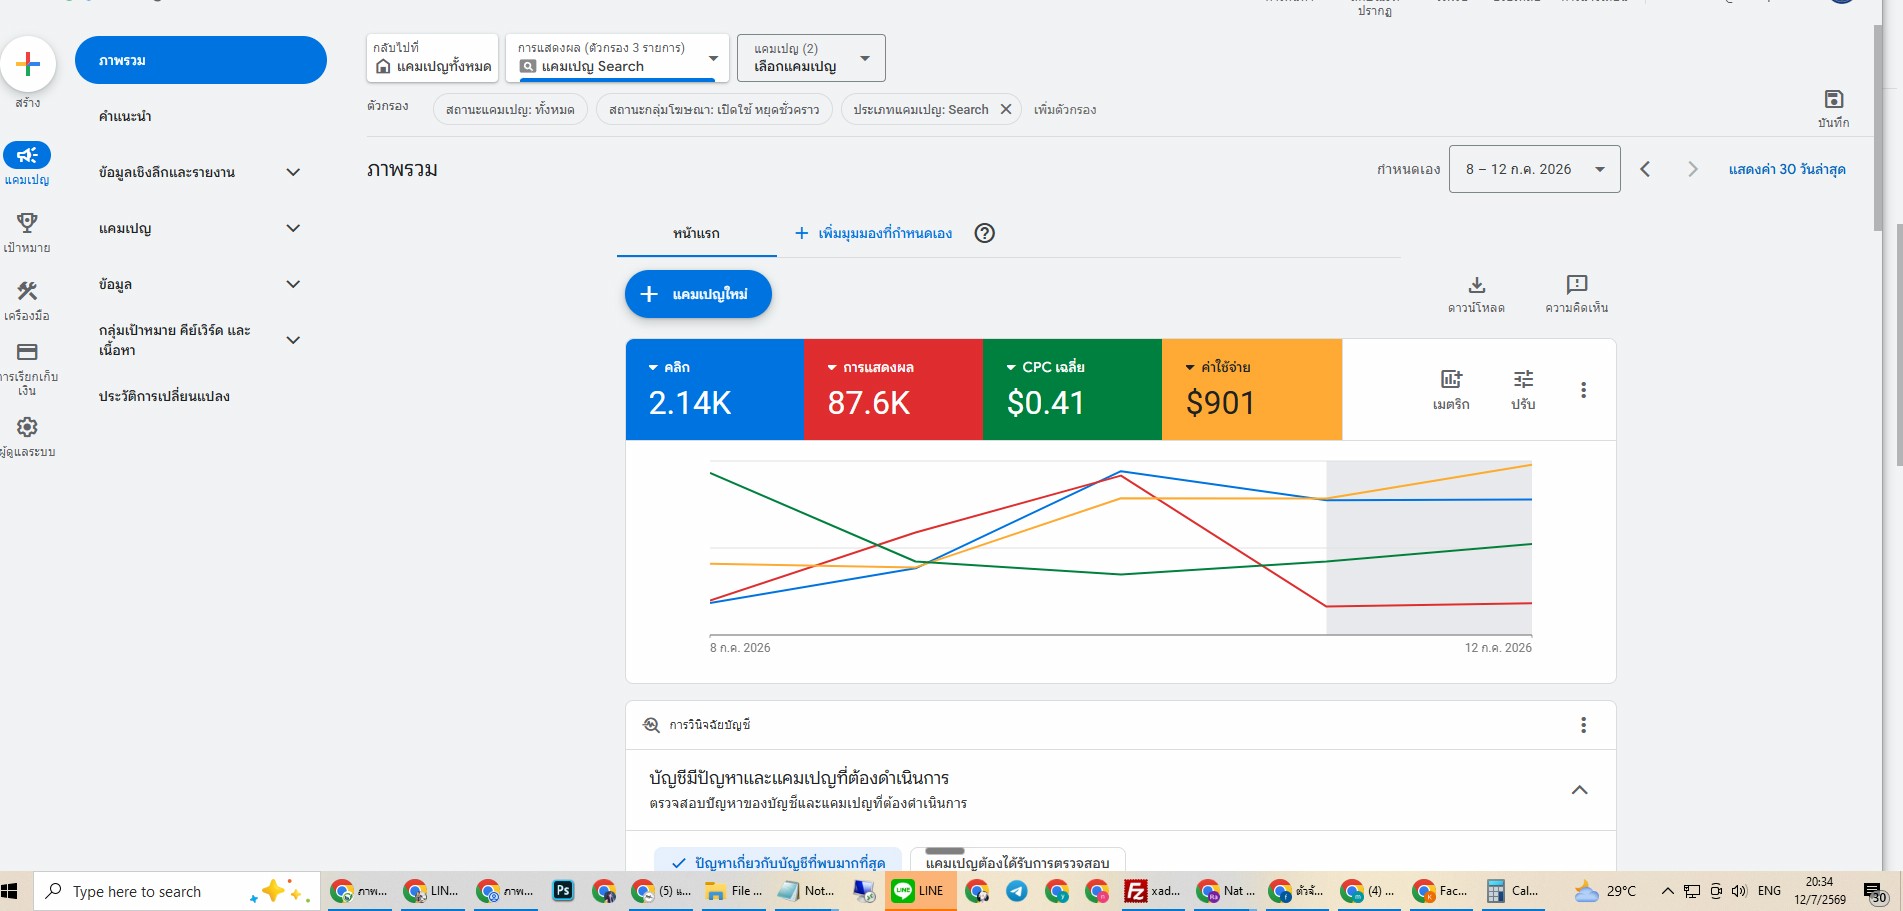Click the Feedback icon above the chart

(x=1576, y=285)
